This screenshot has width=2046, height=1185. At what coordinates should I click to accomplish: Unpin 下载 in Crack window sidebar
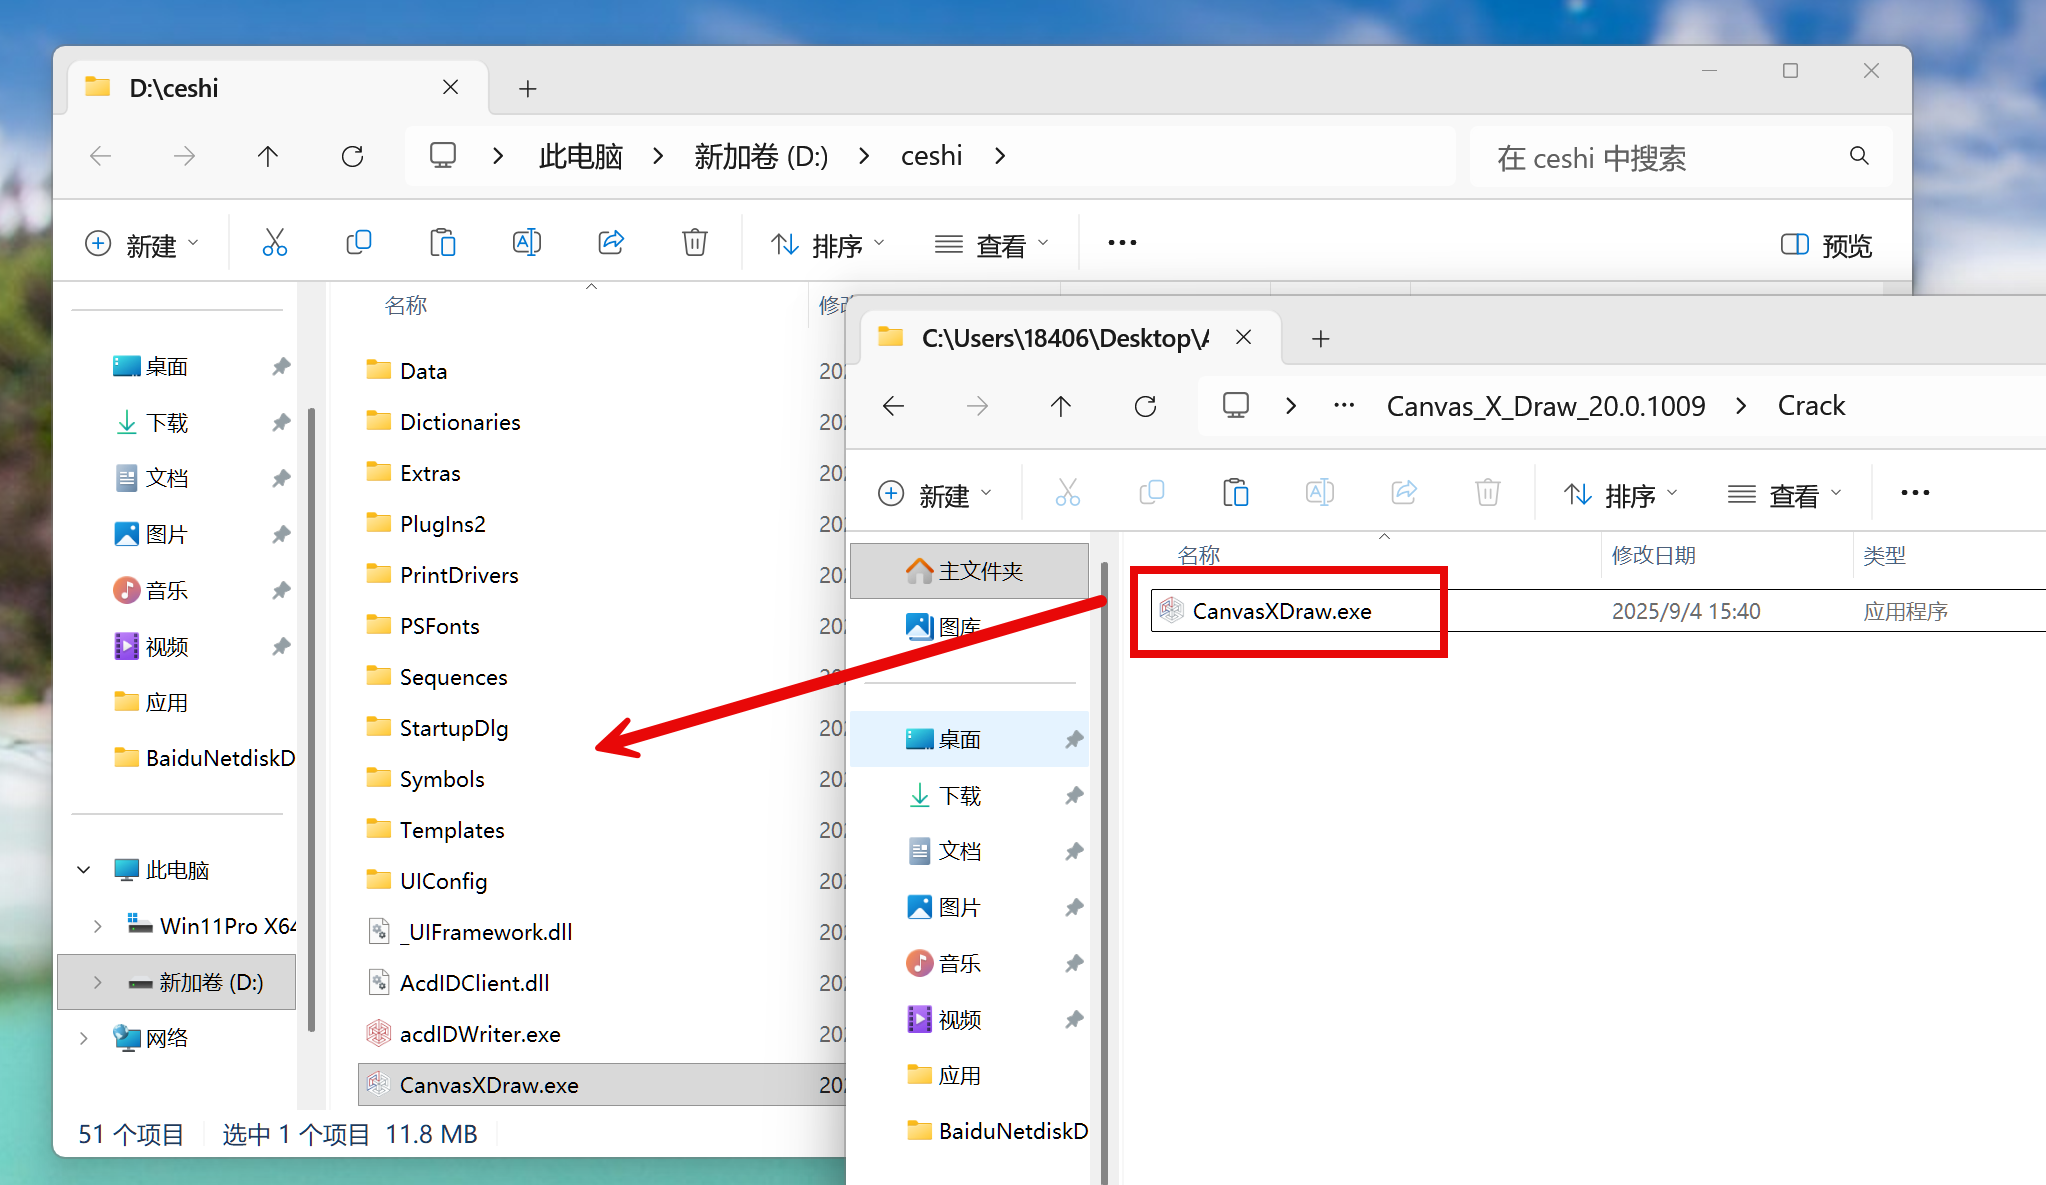(1074, 796)
